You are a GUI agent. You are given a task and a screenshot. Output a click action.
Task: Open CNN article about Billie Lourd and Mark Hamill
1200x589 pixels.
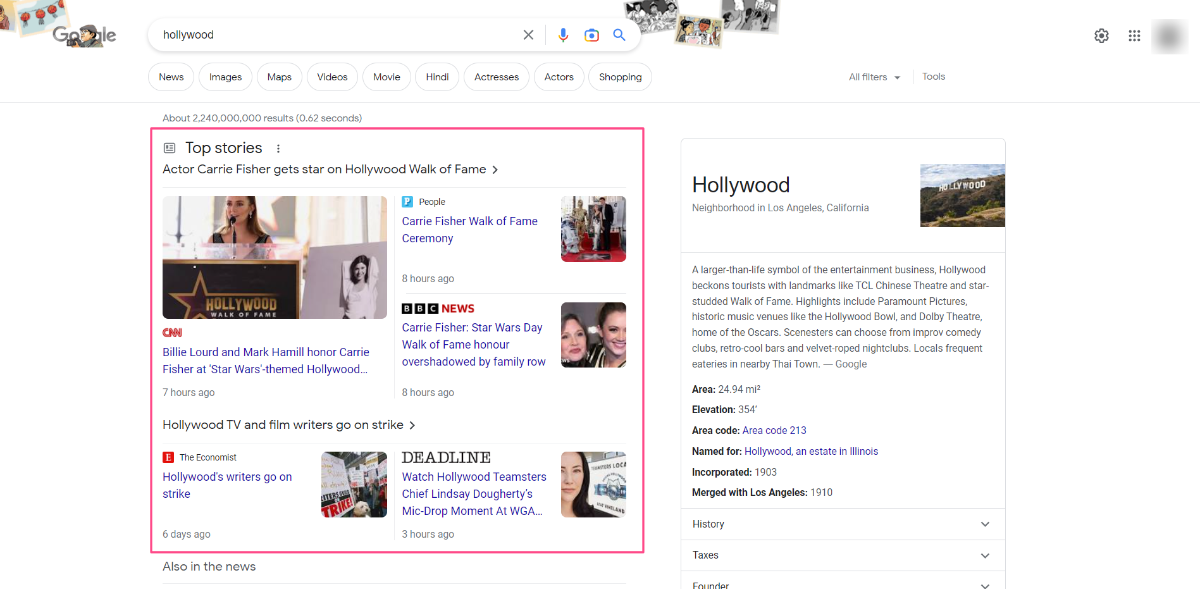click(266, 361)
